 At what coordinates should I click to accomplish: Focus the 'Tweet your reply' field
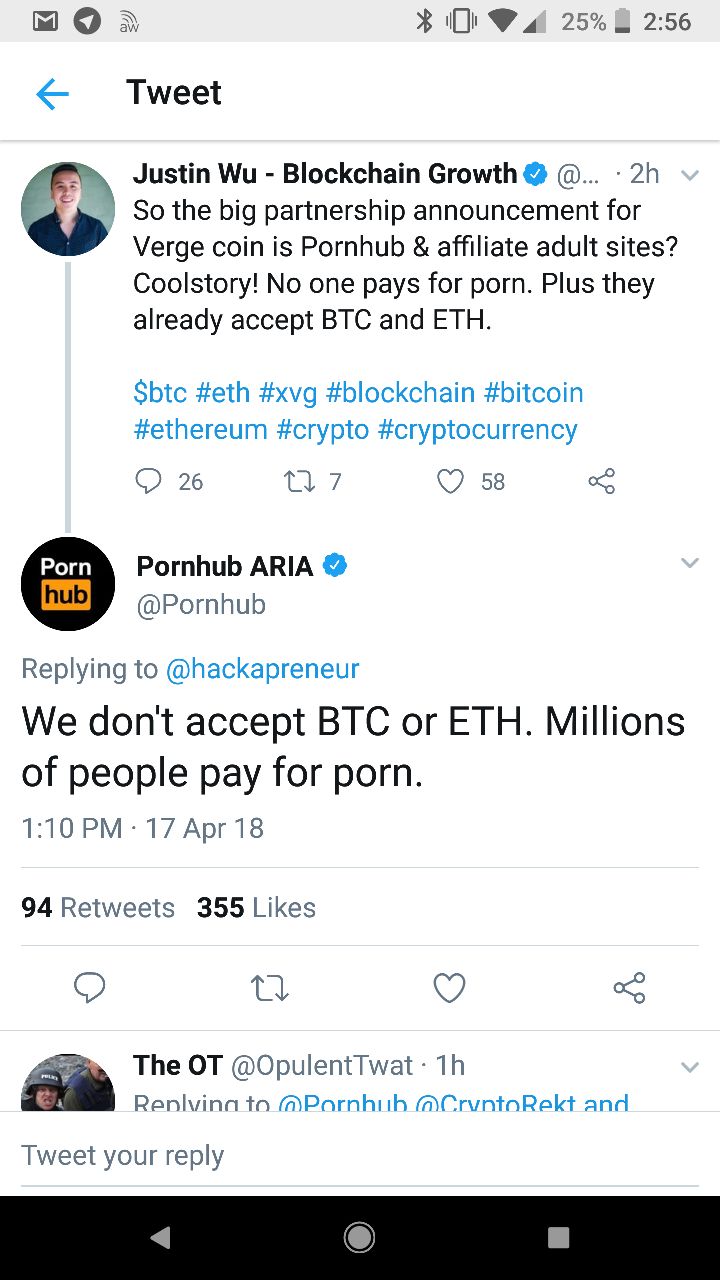pos(360,1155)
